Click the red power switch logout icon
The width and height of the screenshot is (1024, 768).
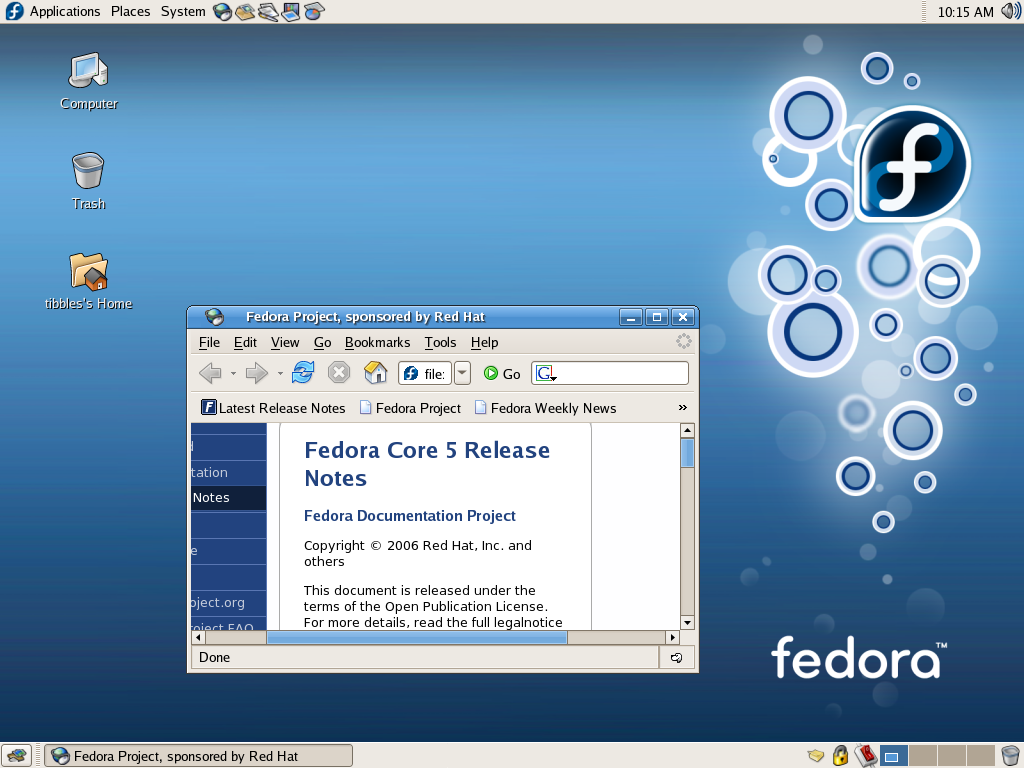(x=866, y=756)
